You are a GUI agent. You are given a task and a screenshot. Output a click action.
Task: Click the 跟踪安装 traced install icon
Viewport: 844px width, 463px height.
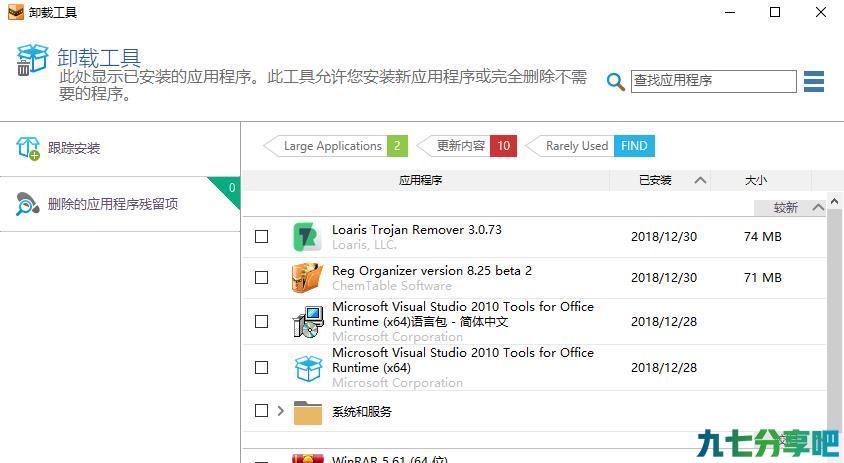(x=28, y=148)
